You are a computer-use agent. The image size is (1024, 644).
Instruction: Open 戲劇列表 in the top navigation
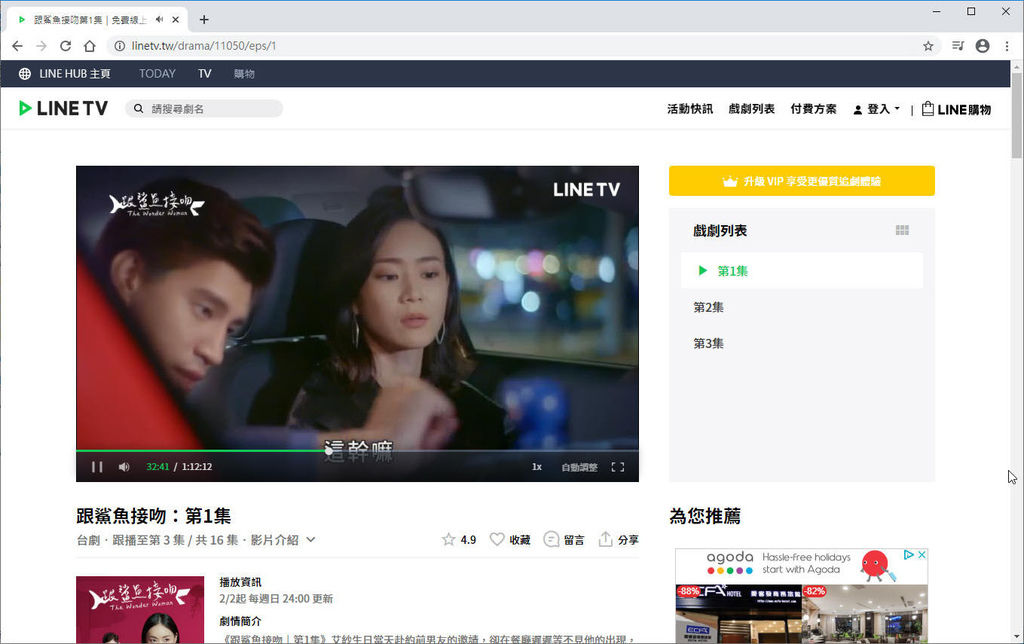pos(752,109)
